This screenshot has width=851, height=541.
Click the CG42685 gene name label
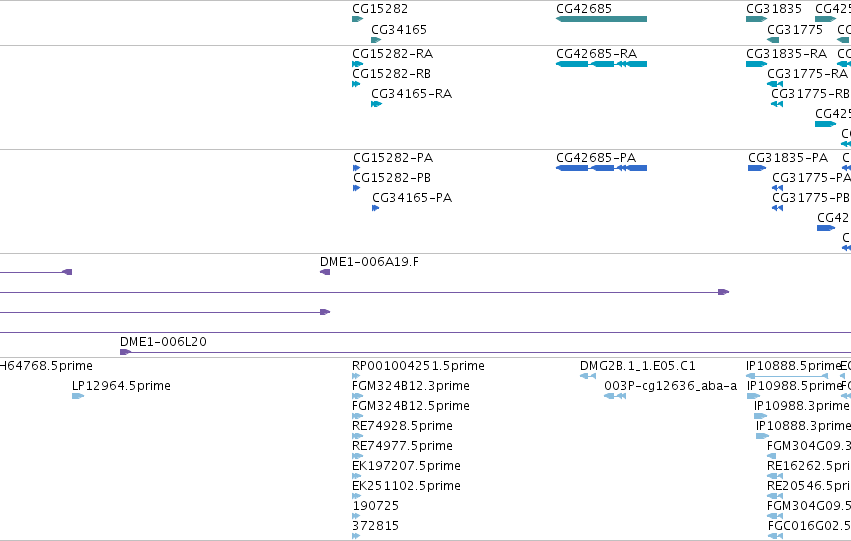[x=584, y=9]
